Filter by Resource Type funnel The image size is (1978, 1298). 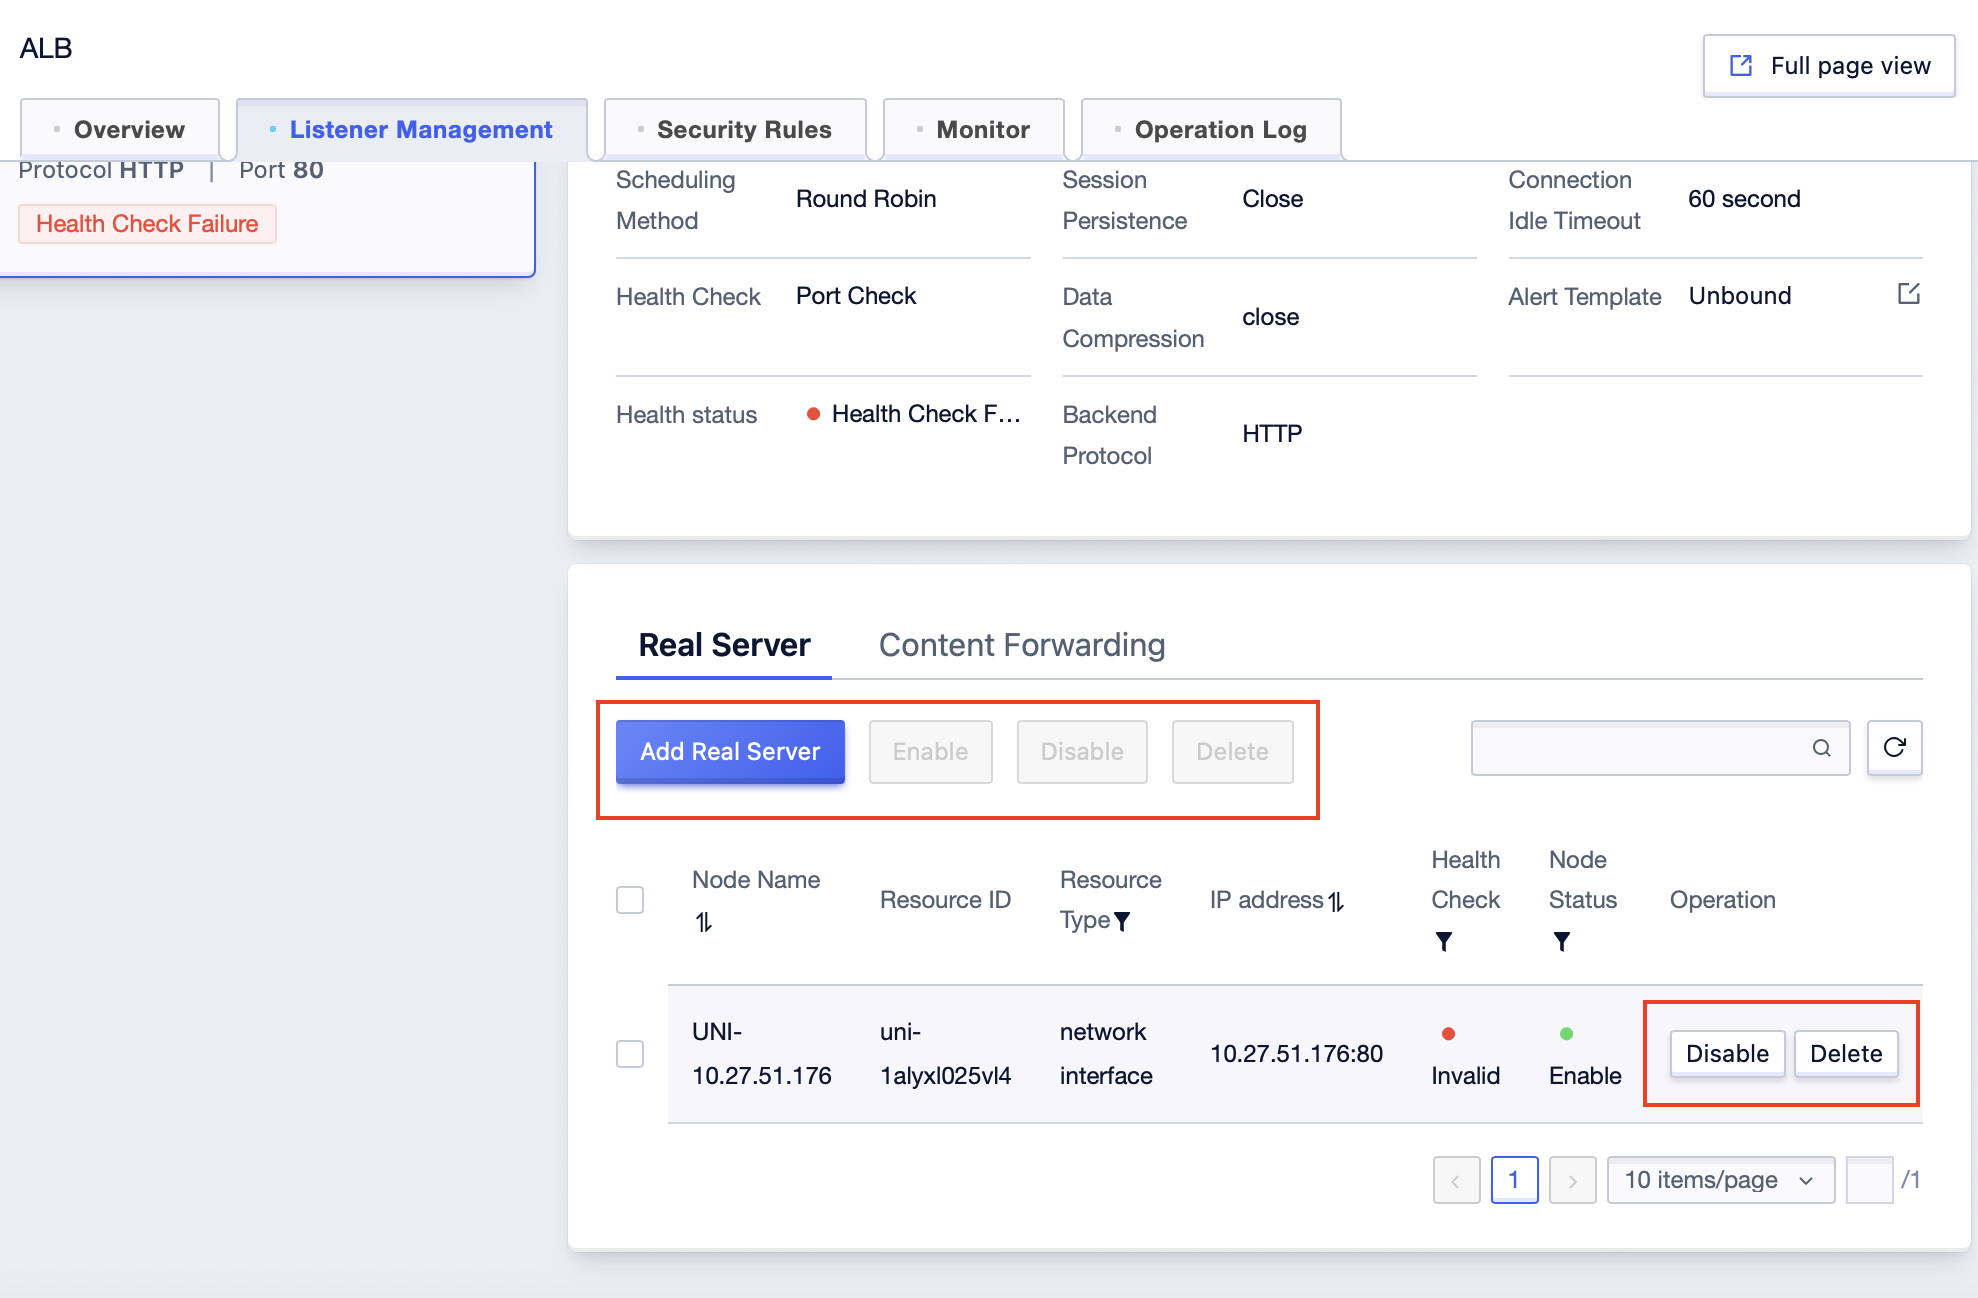point(1122,921)
